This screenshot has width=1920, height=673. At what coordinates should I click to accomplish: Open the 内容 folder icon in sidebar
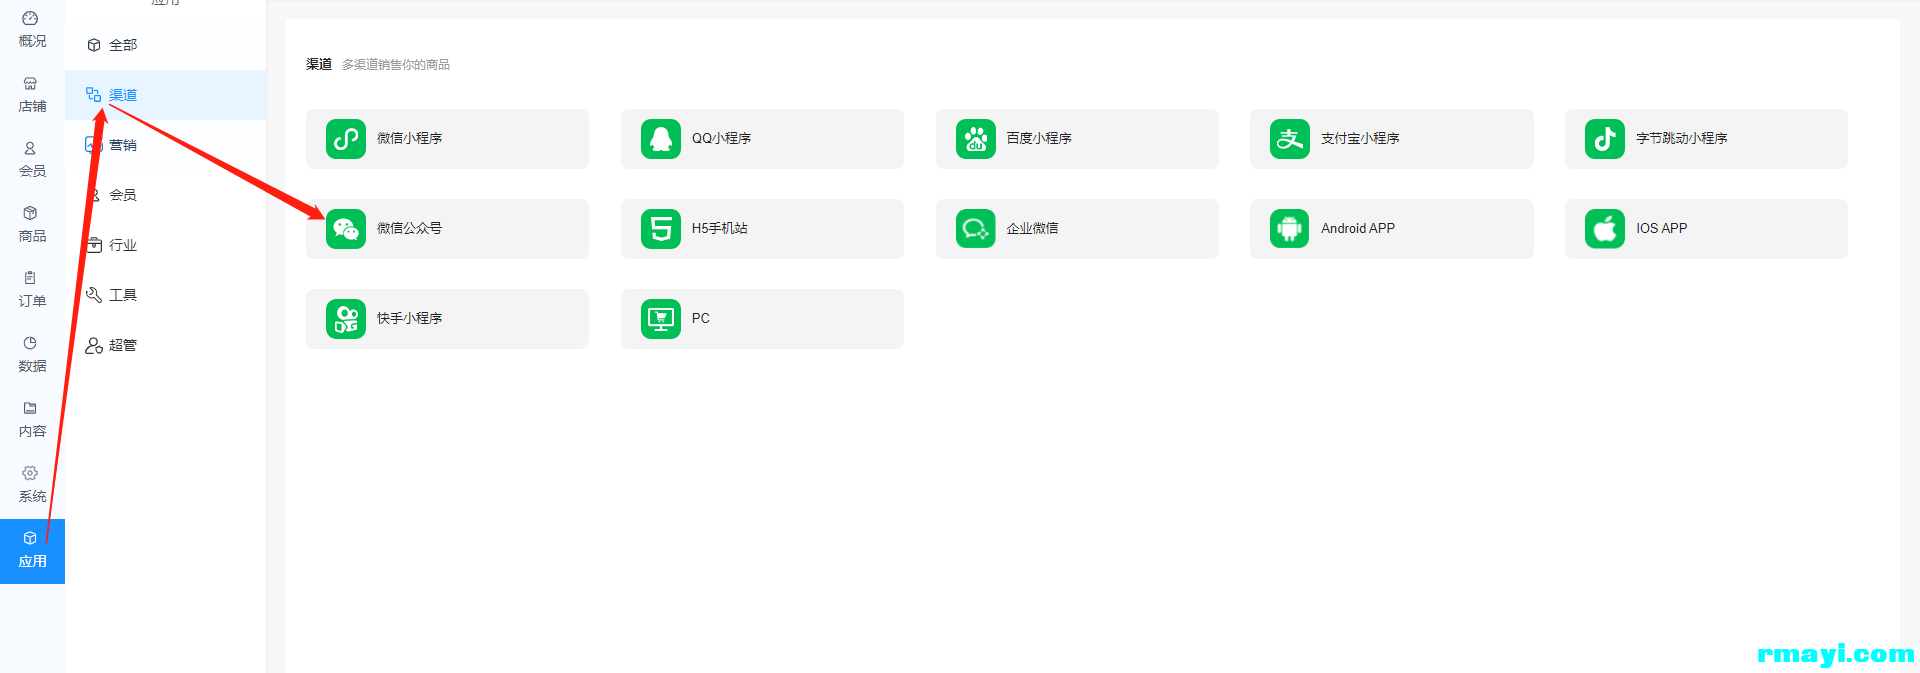click(x=30, y=408)
